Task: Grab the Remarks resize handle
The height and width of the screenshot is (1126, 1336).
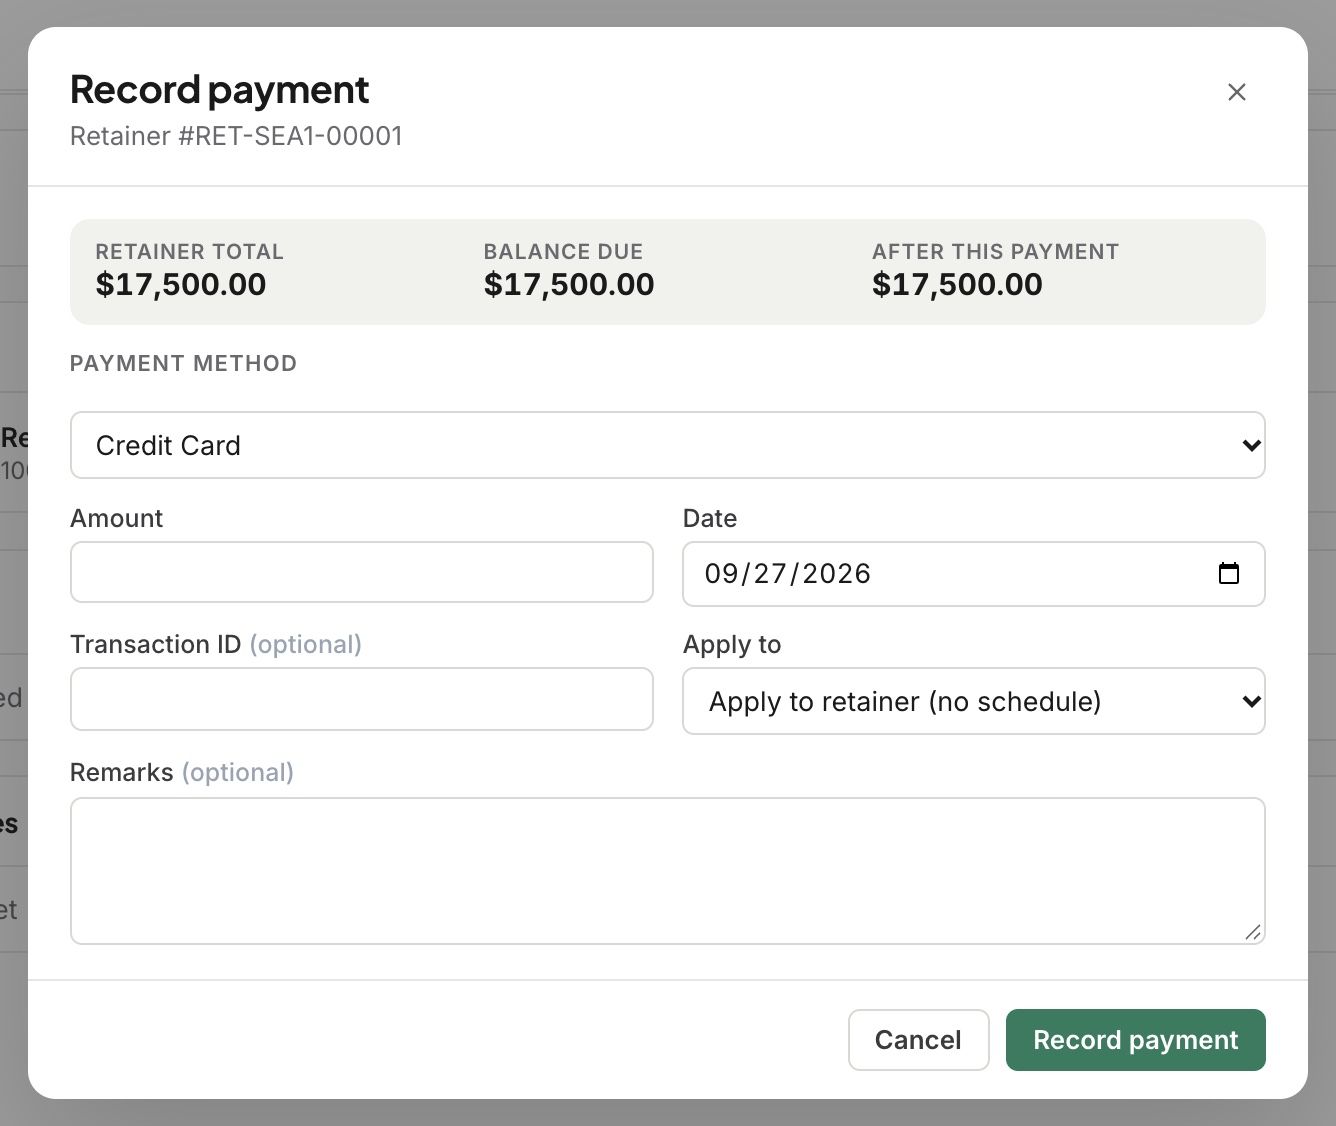Action: 1253,932
